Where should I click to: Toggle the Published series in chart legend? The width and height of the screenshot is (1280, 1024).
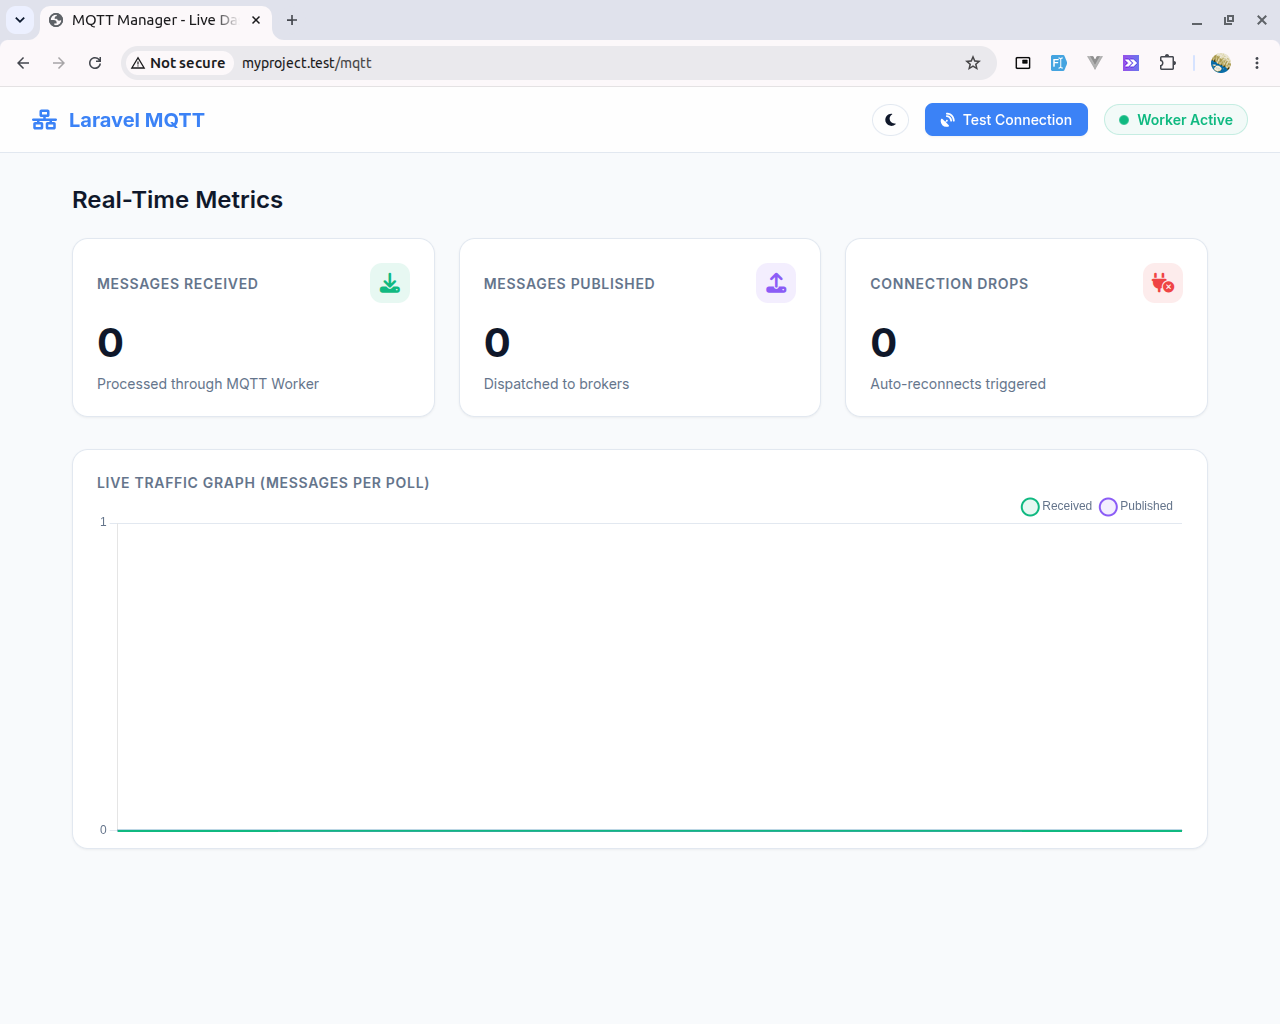(1136, 506)
